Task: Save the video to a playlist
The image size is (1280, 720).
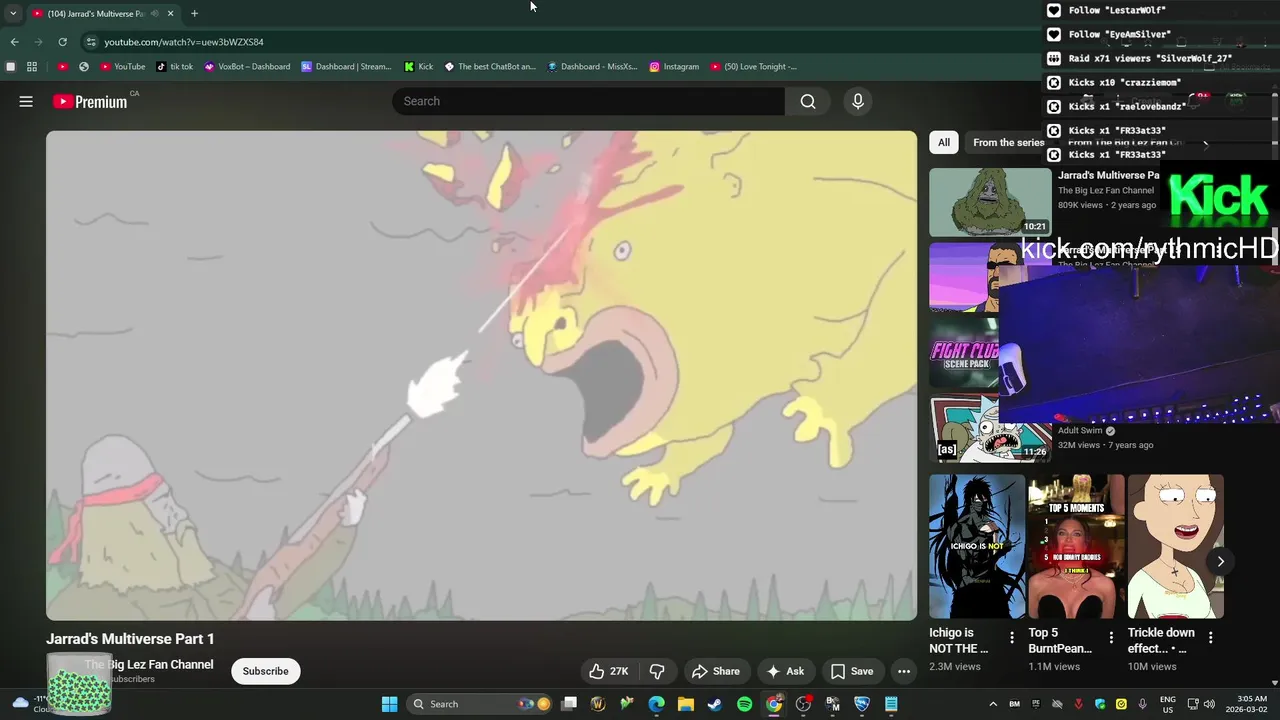Action: click(x=852, y=671)
